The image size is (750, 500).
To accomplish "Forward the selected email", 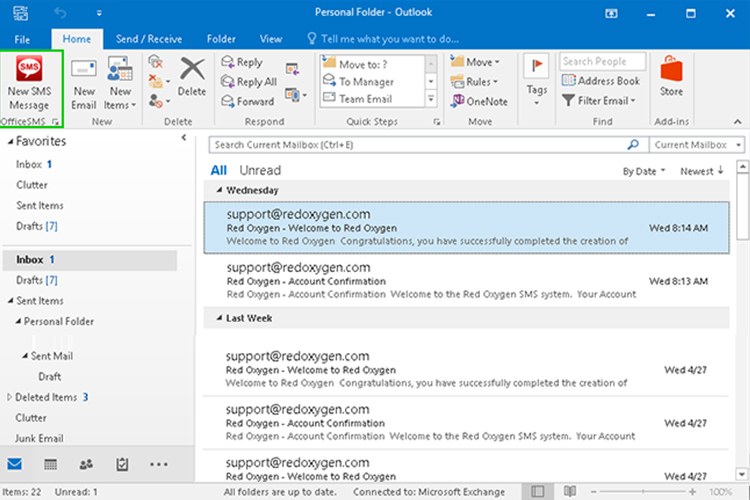I will pyautogui.click(x=247, y=101).
